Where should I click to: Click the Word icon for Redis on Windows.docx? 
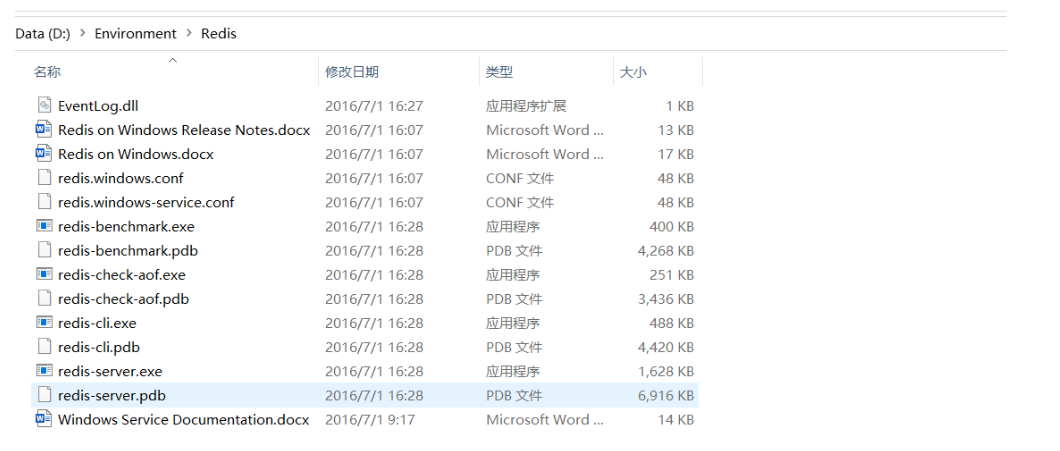coord(44,154)
